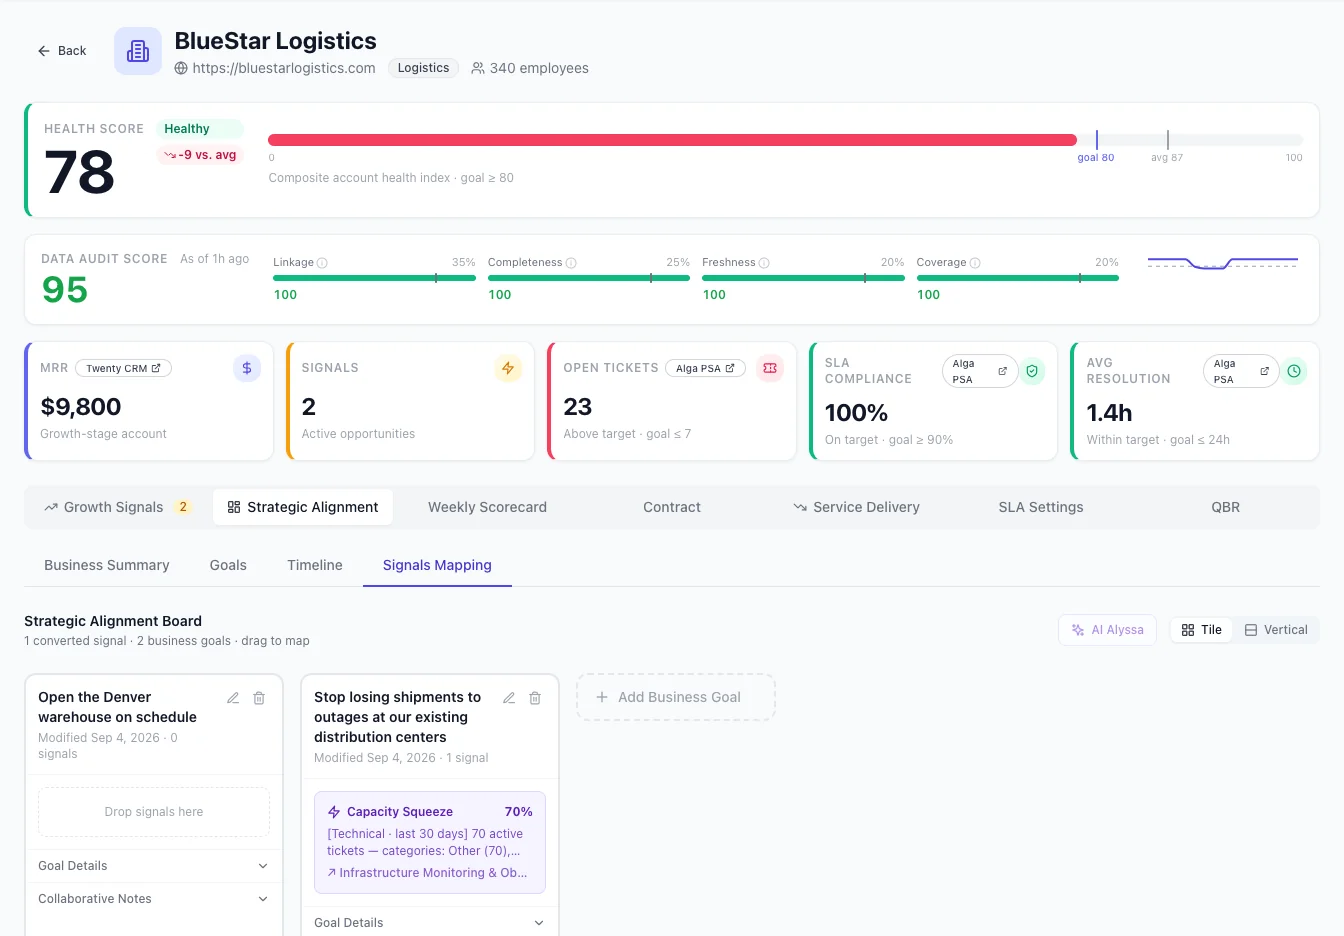The height and width of the screenshot is (936, 1344).
Task: Click the BlueStar Logistics building icon
Action: (x=138, y=51)
